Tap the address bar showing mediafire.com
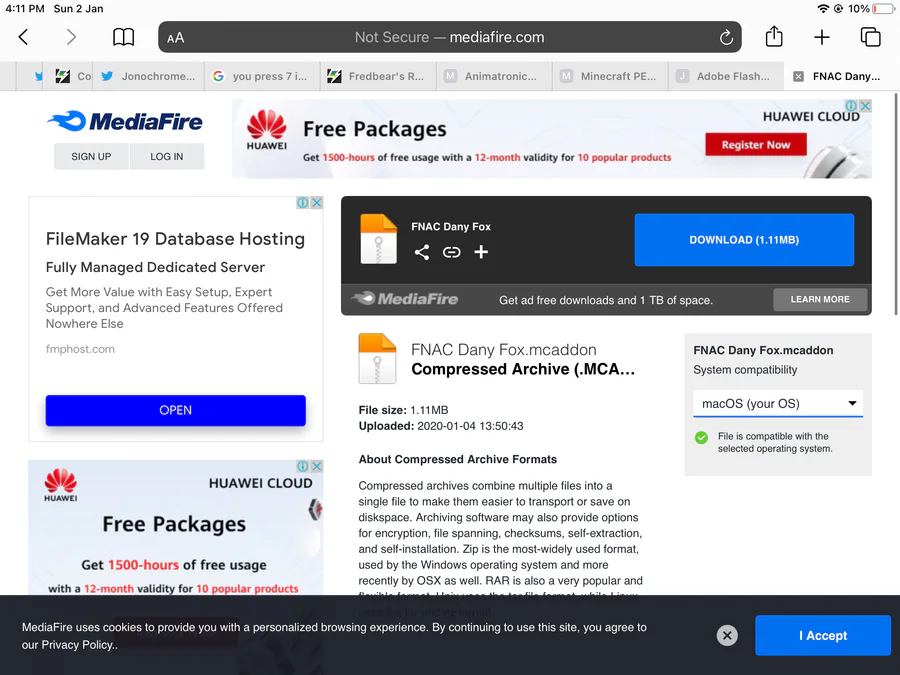Screen dimensions: 900x675 coord(449,37)
